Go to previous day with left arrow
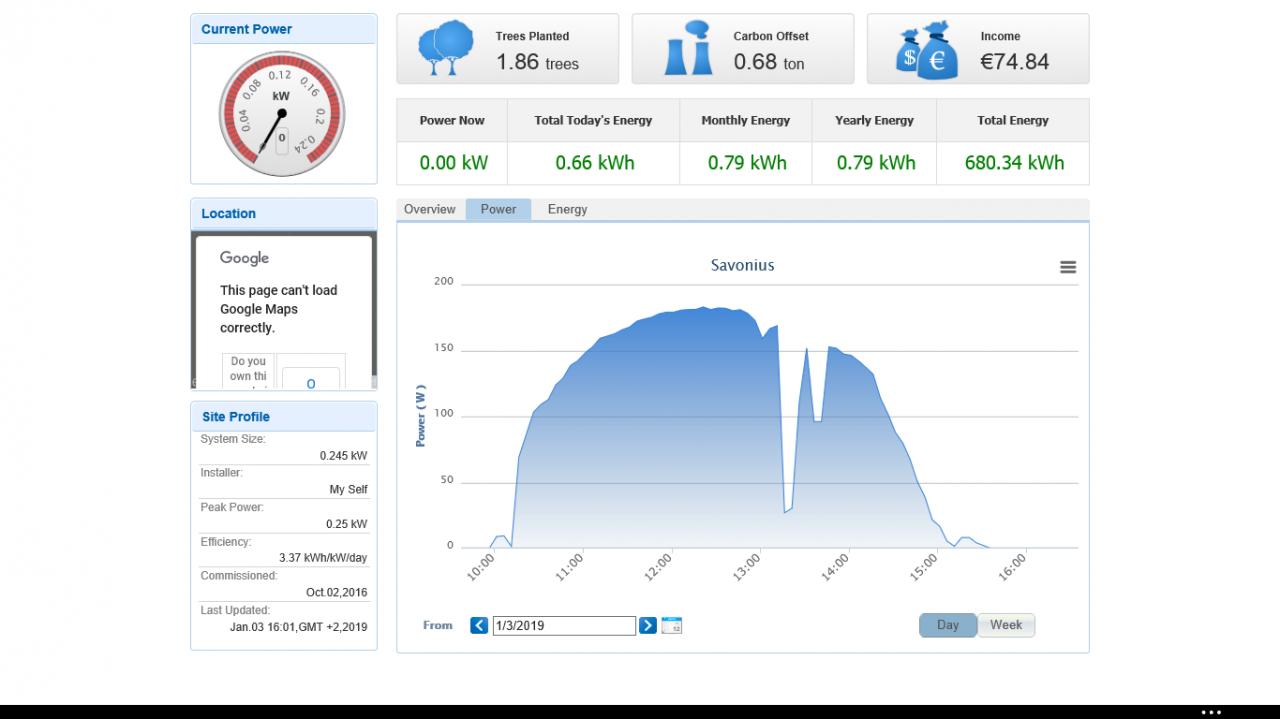 pos(479,626)
